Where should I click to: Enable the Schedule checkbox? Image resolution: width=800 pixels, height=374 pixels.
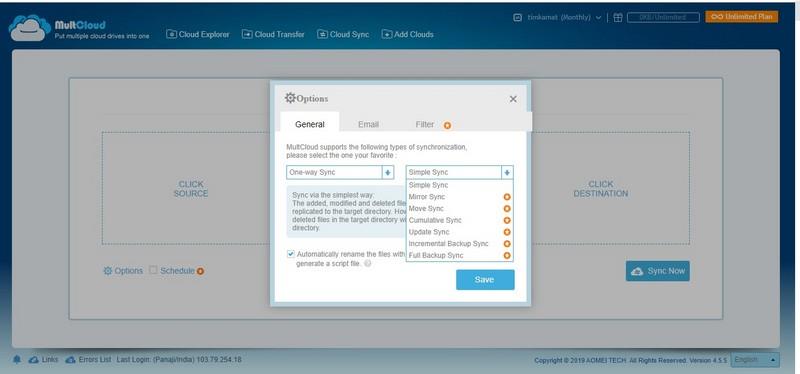click(153, 270)
